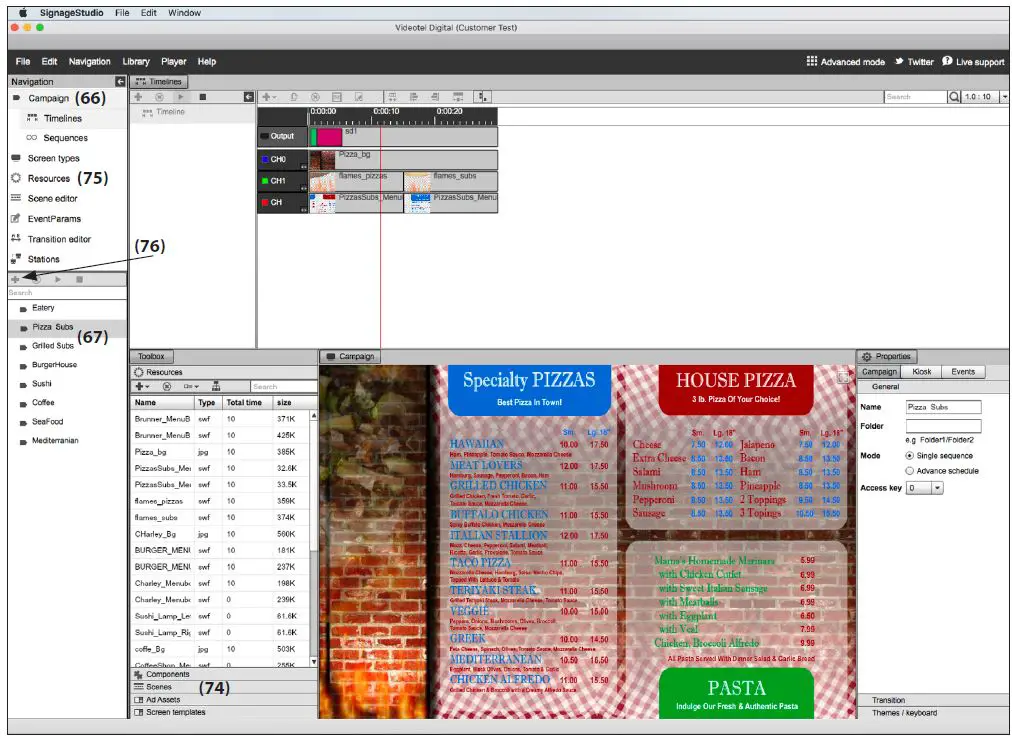Play the timeline from timeline list toolbar
This screenshot has height=740, width=1012.
click(x=181, y=97)
